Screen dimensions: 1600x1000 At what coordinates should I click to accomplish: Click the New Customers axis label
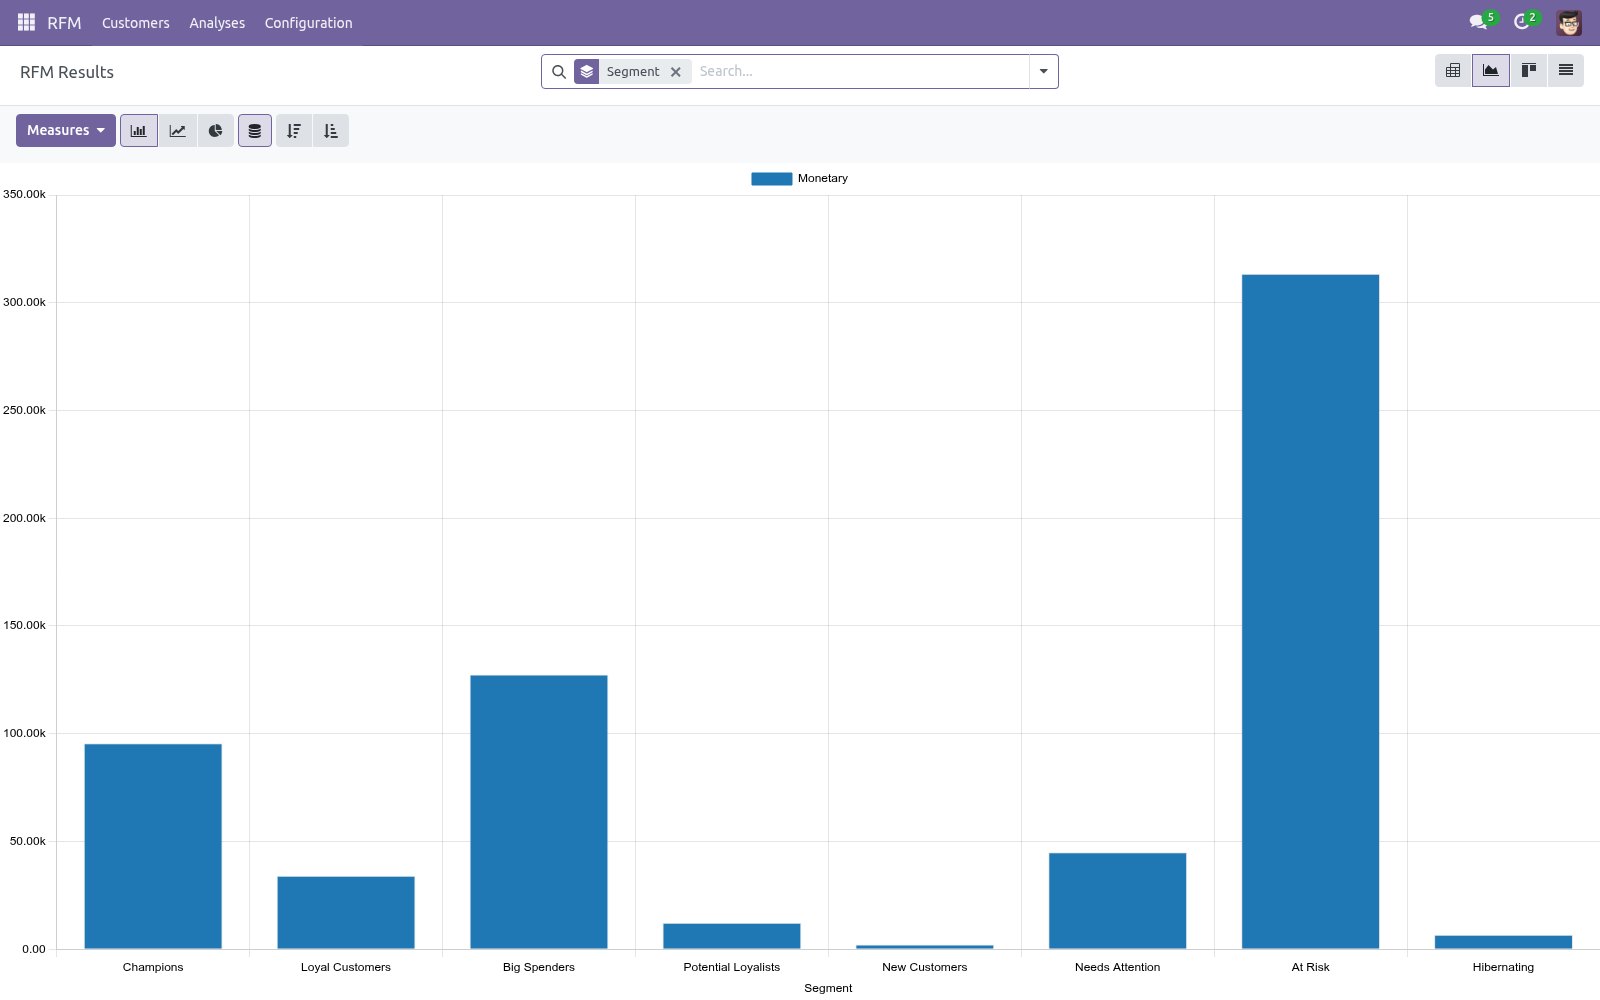[925, 967]
